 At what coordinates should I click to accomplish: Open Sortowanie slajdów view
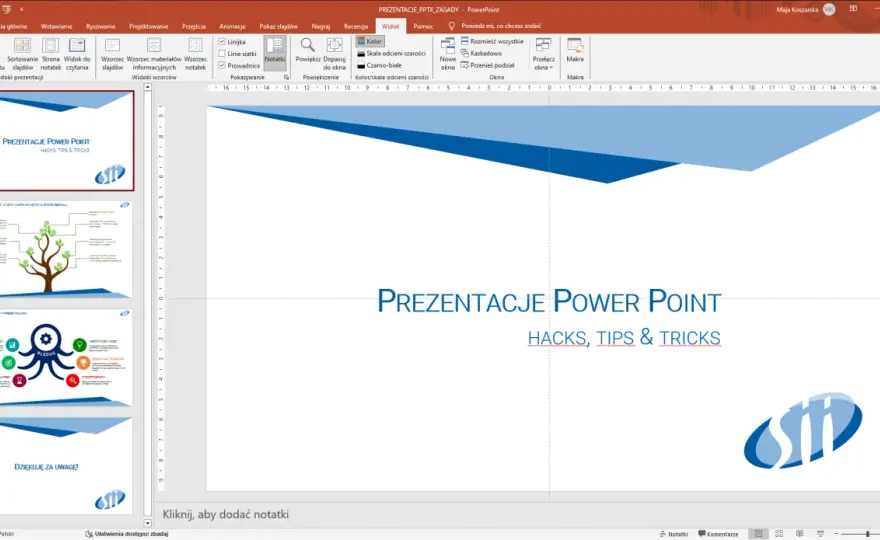click(x=22, y=54)
